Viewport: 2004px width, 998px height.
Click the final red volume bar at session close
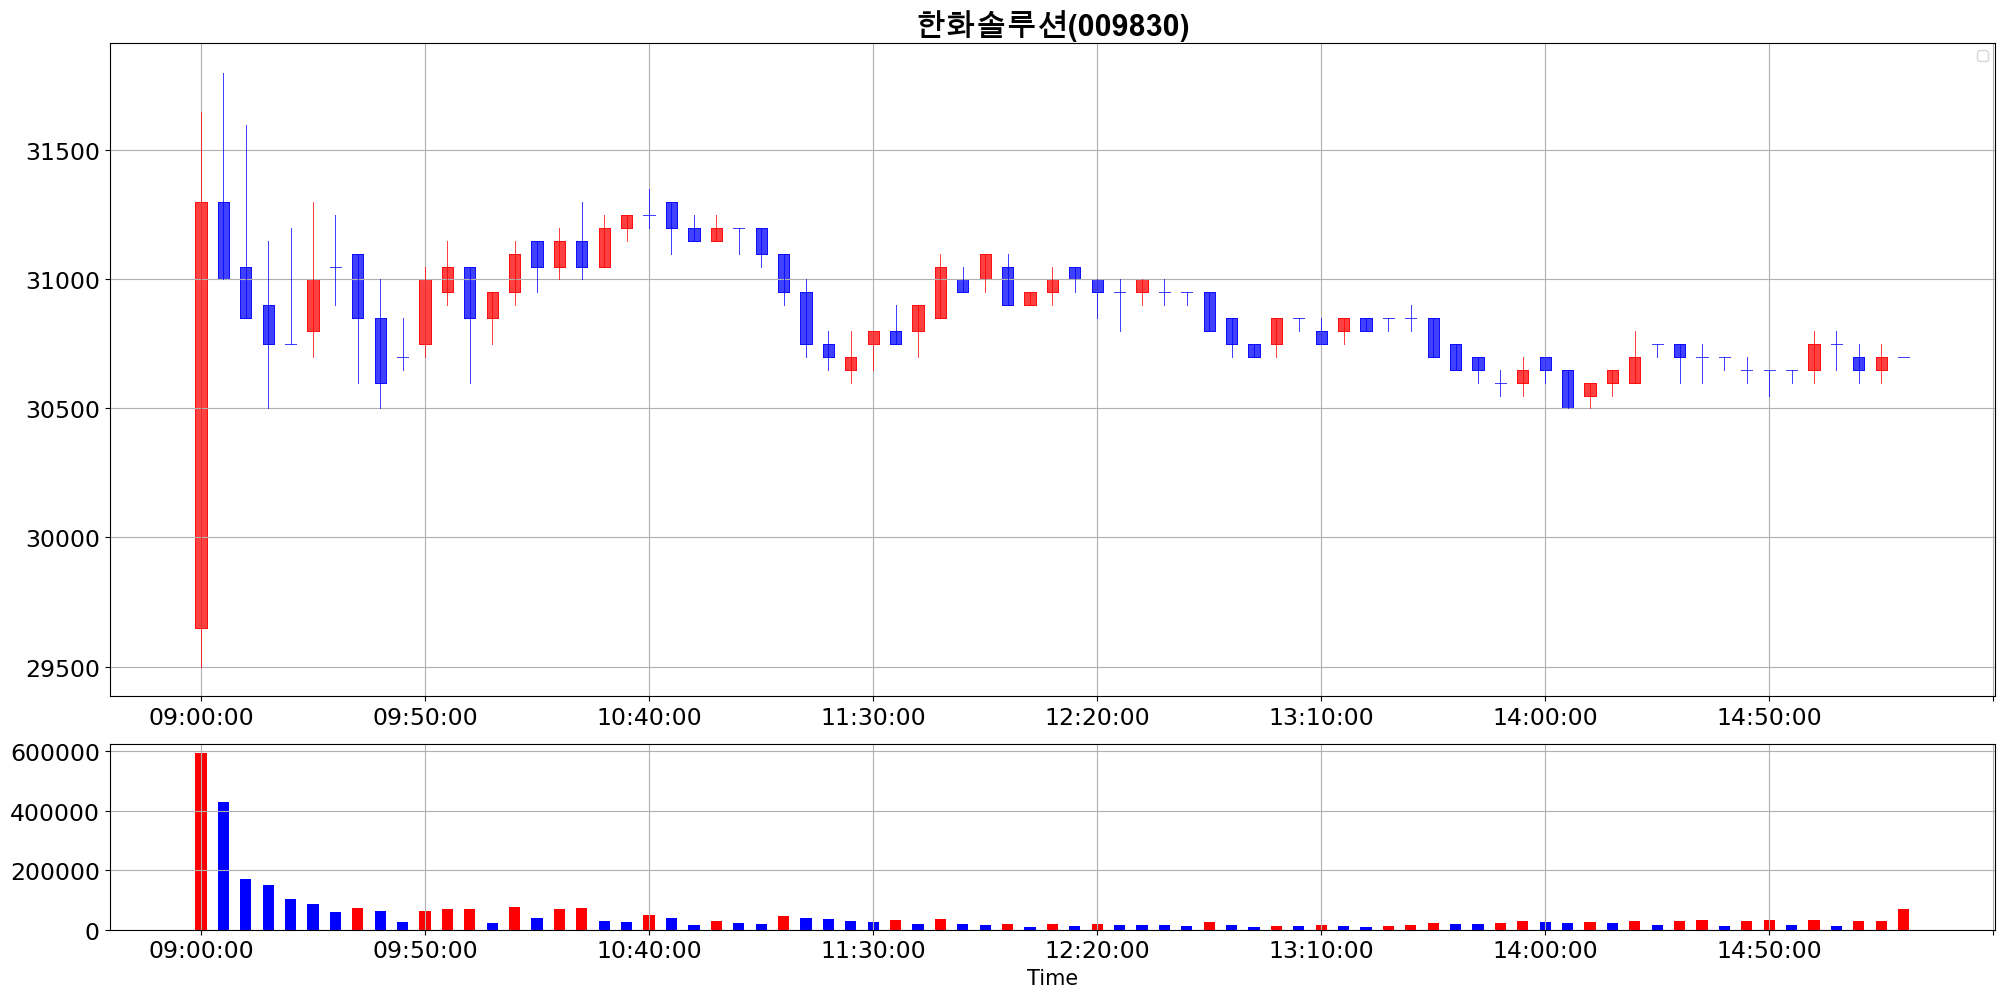coord(1903,920)
